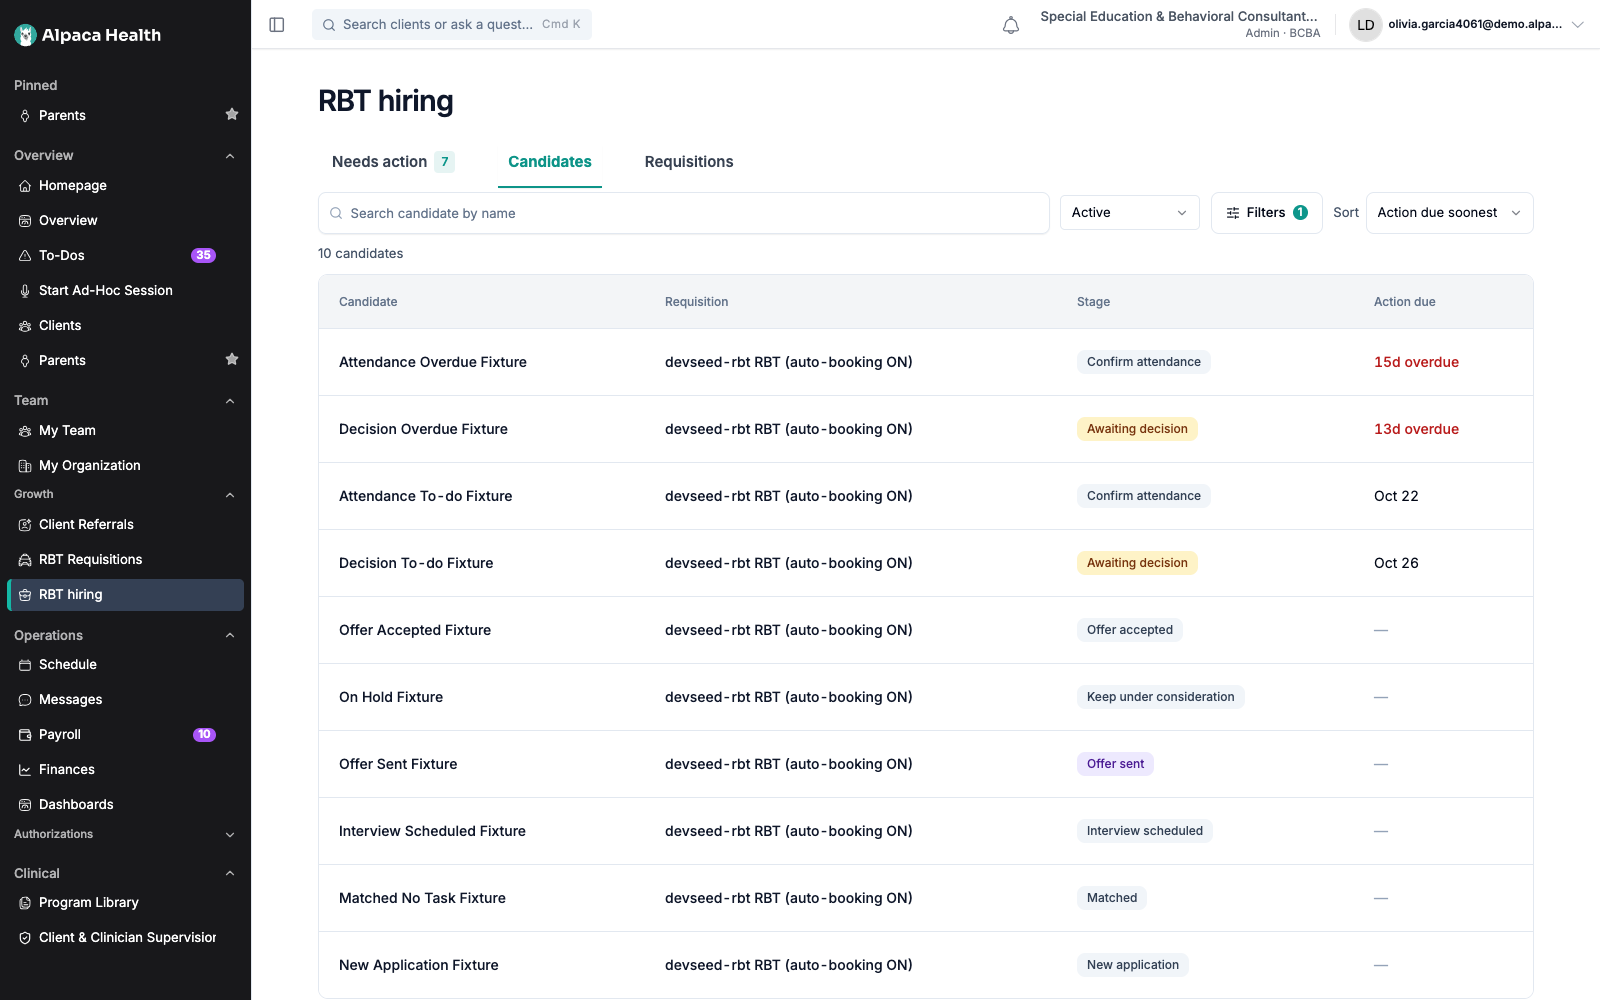This screenshot has width=1600, height=1000.
Task: Click the To-Dos warning triangle icon
Action: point(25,256)
